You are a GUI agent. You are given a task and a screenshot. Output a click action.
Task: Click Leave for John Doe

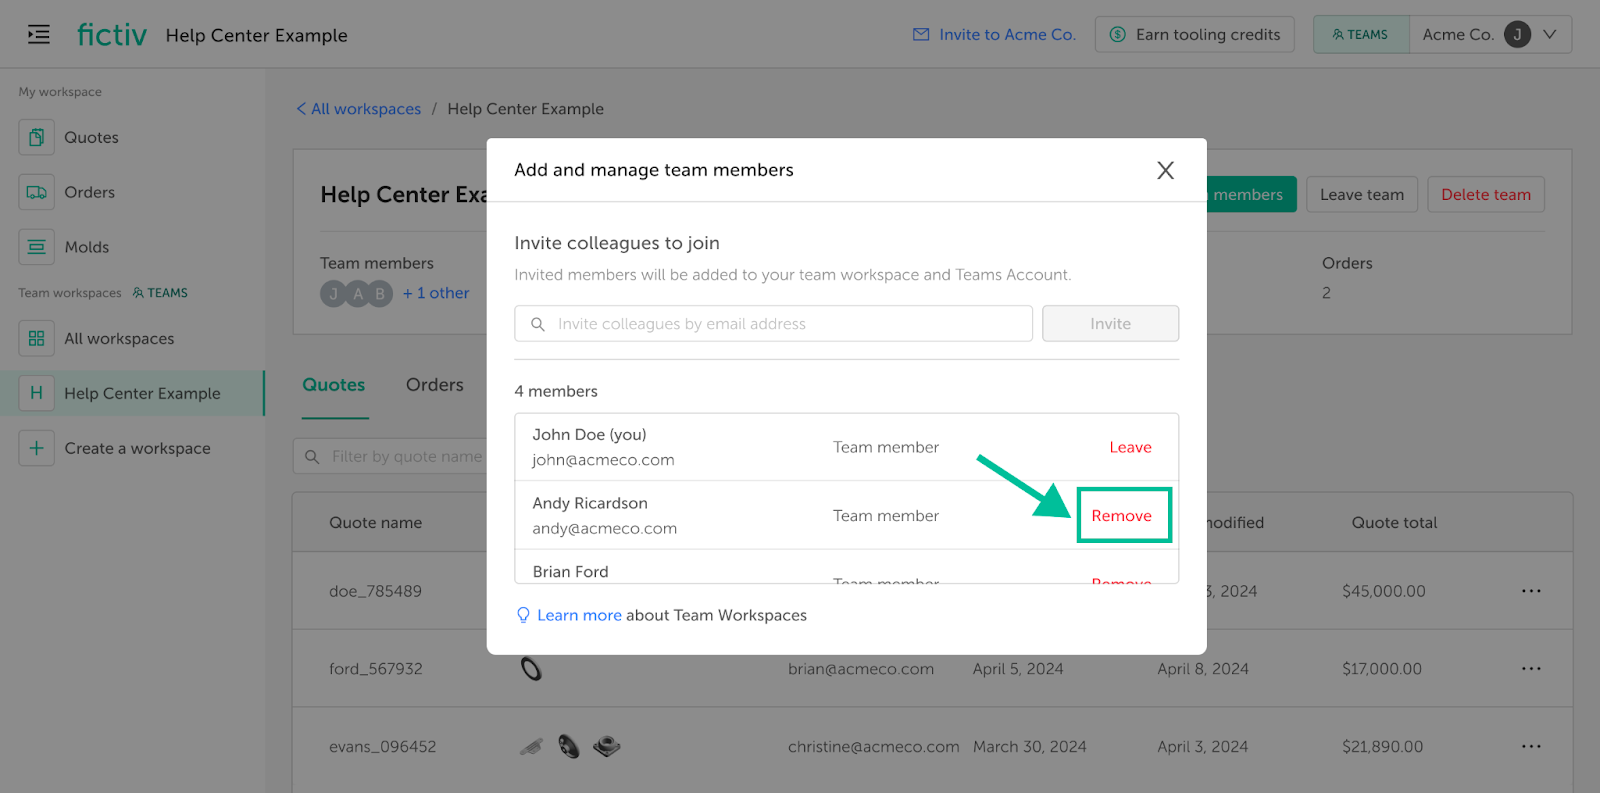(x=1130, y=447)
